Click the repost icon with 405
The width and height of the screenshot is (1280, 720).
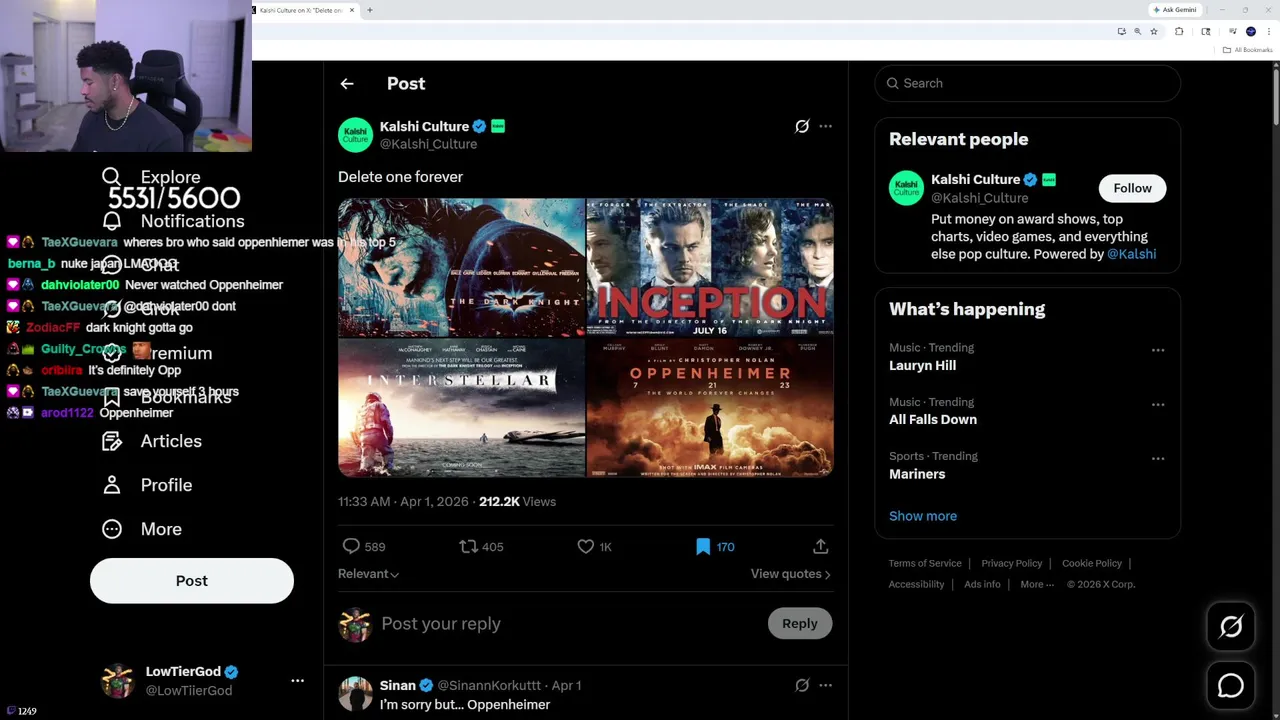coord(468,546)
